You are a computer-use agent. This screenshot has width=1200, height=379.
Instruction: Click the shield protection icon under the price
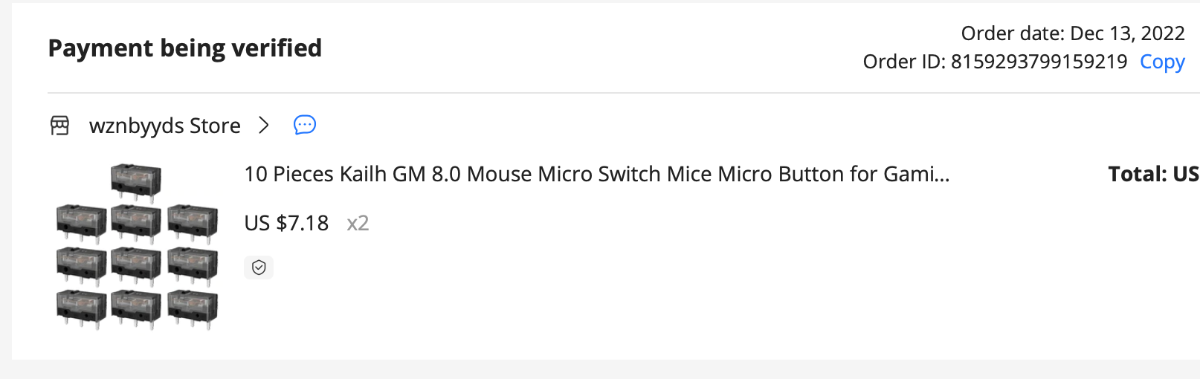click(x=259, y=268)
